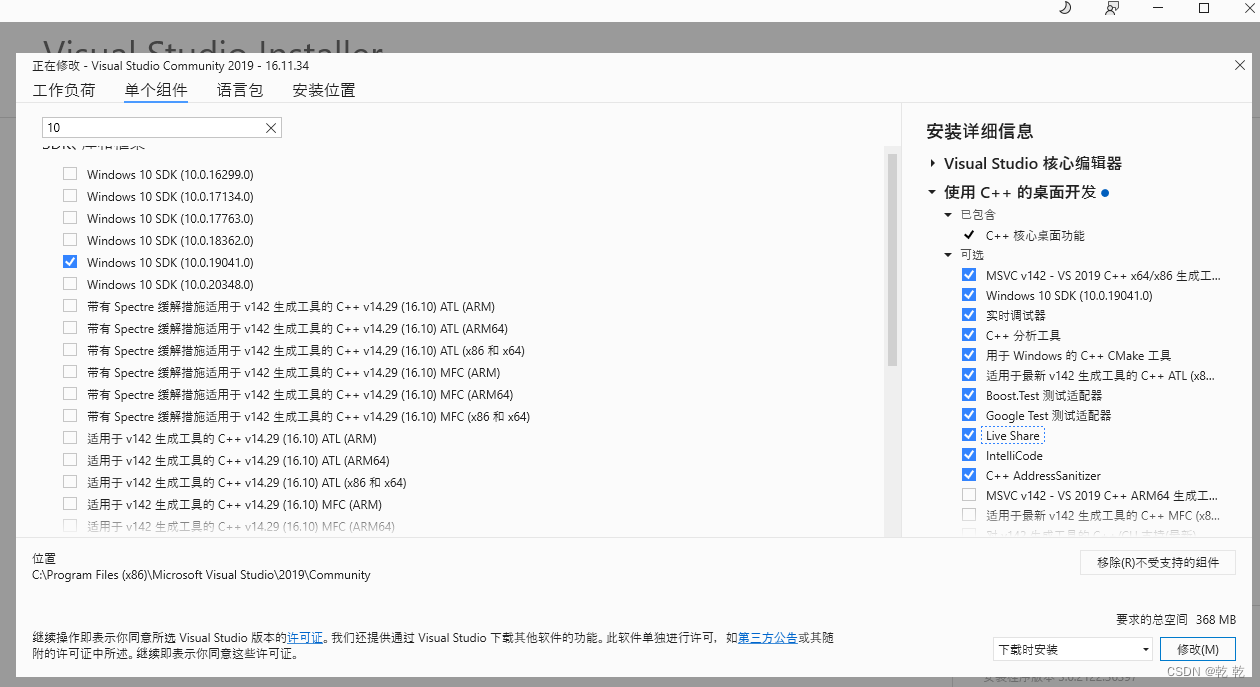The height and width of the screenshot is (687, 1260).
Task: Untick Windows 10 SDK (10.0.19041.0) in component list
Action: click(x=70, y=261)
